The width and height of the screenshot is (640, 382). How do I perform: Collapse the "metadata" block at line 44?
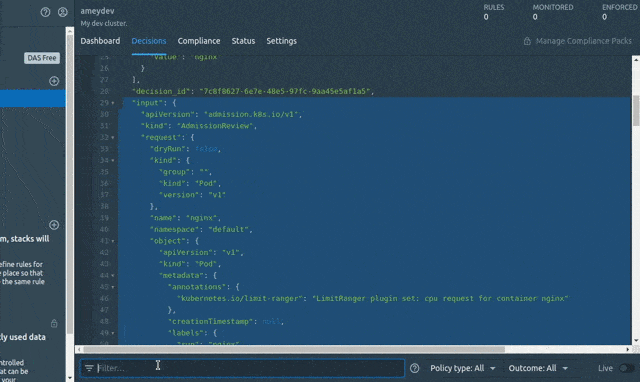[113, 275]
